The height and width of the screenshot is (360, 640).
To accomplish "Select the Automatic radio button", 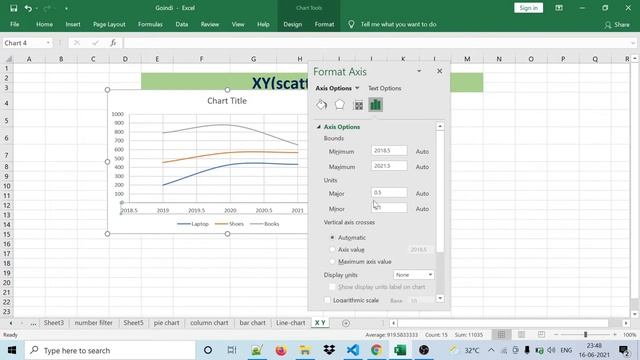I will [x=332, y=237].
